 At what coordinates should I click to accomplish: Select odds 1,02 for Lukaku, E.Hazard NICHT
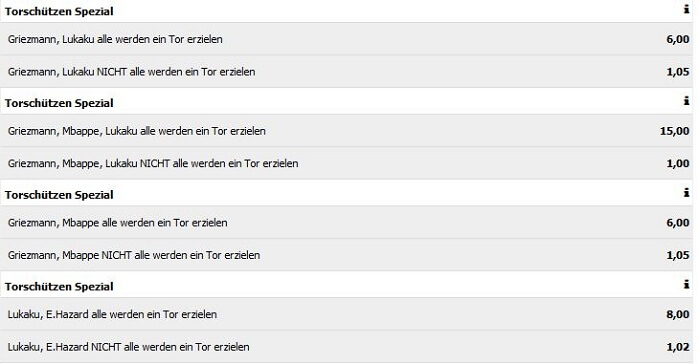pyautogui.click(x=678, y=347)
